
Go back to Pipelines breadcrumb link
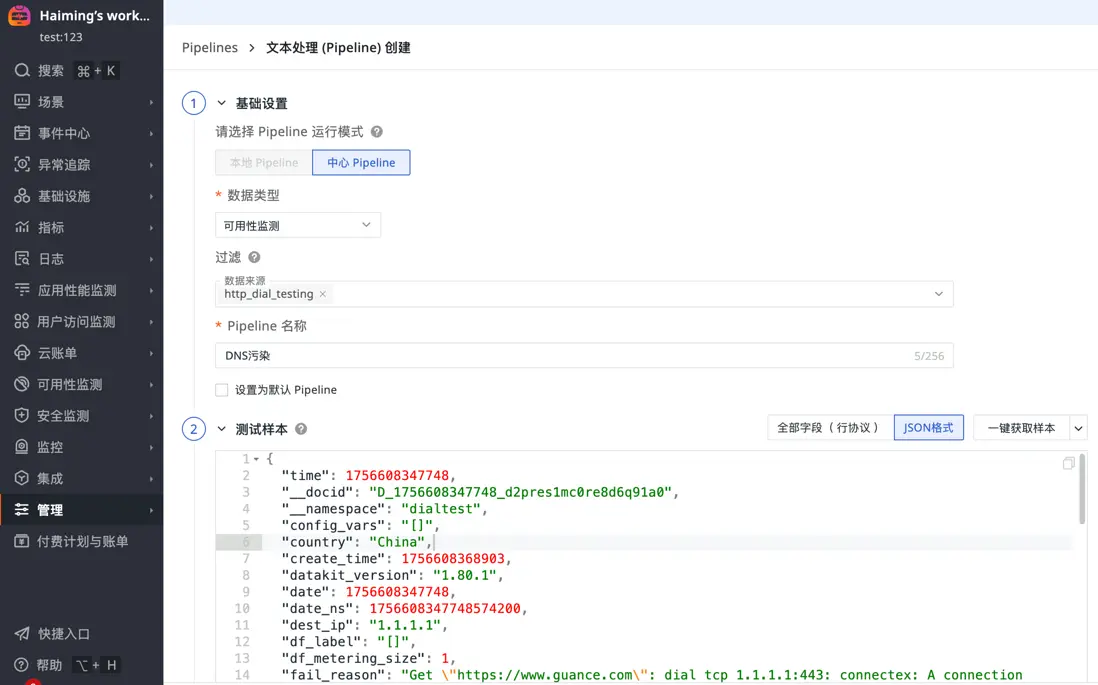click(x=210, y=48)
